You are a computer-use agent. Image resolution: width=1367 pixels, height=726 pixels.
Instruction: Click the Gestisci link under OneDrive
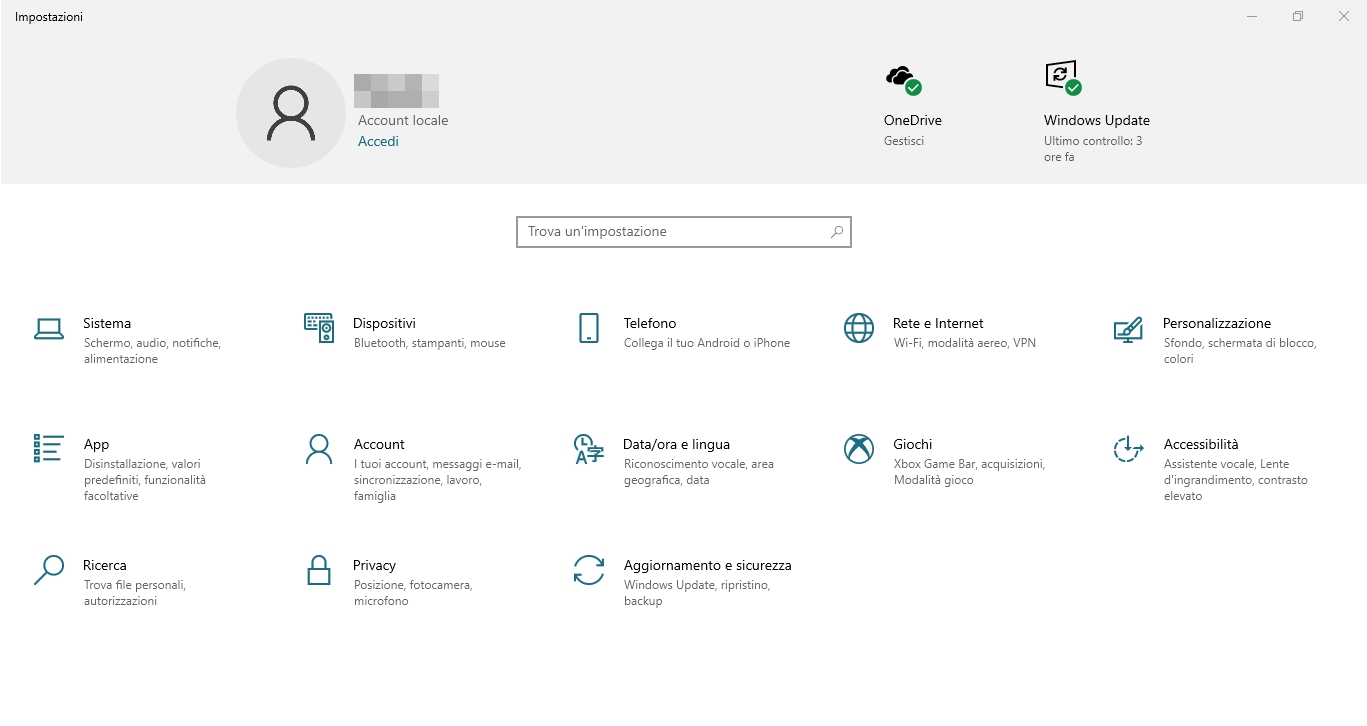click(x=904, y=141)
